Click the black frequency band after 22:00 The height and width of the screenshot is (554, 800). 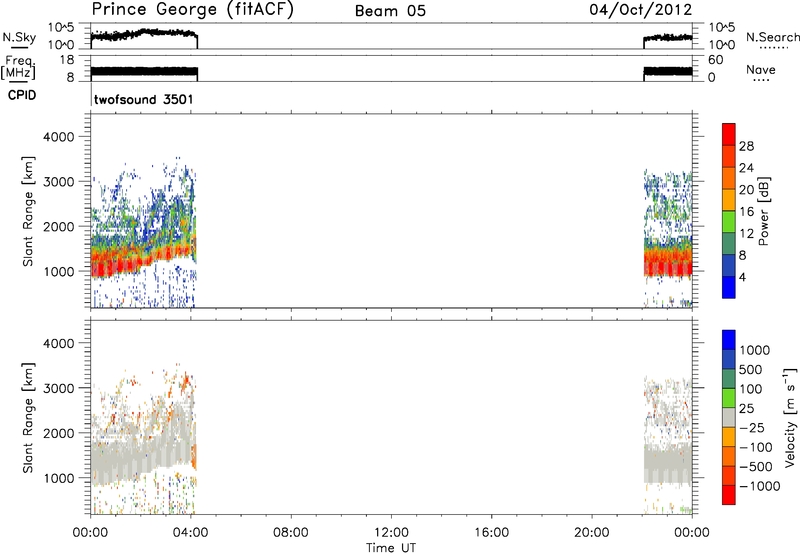pyautogui.click(x=668, y=72)
